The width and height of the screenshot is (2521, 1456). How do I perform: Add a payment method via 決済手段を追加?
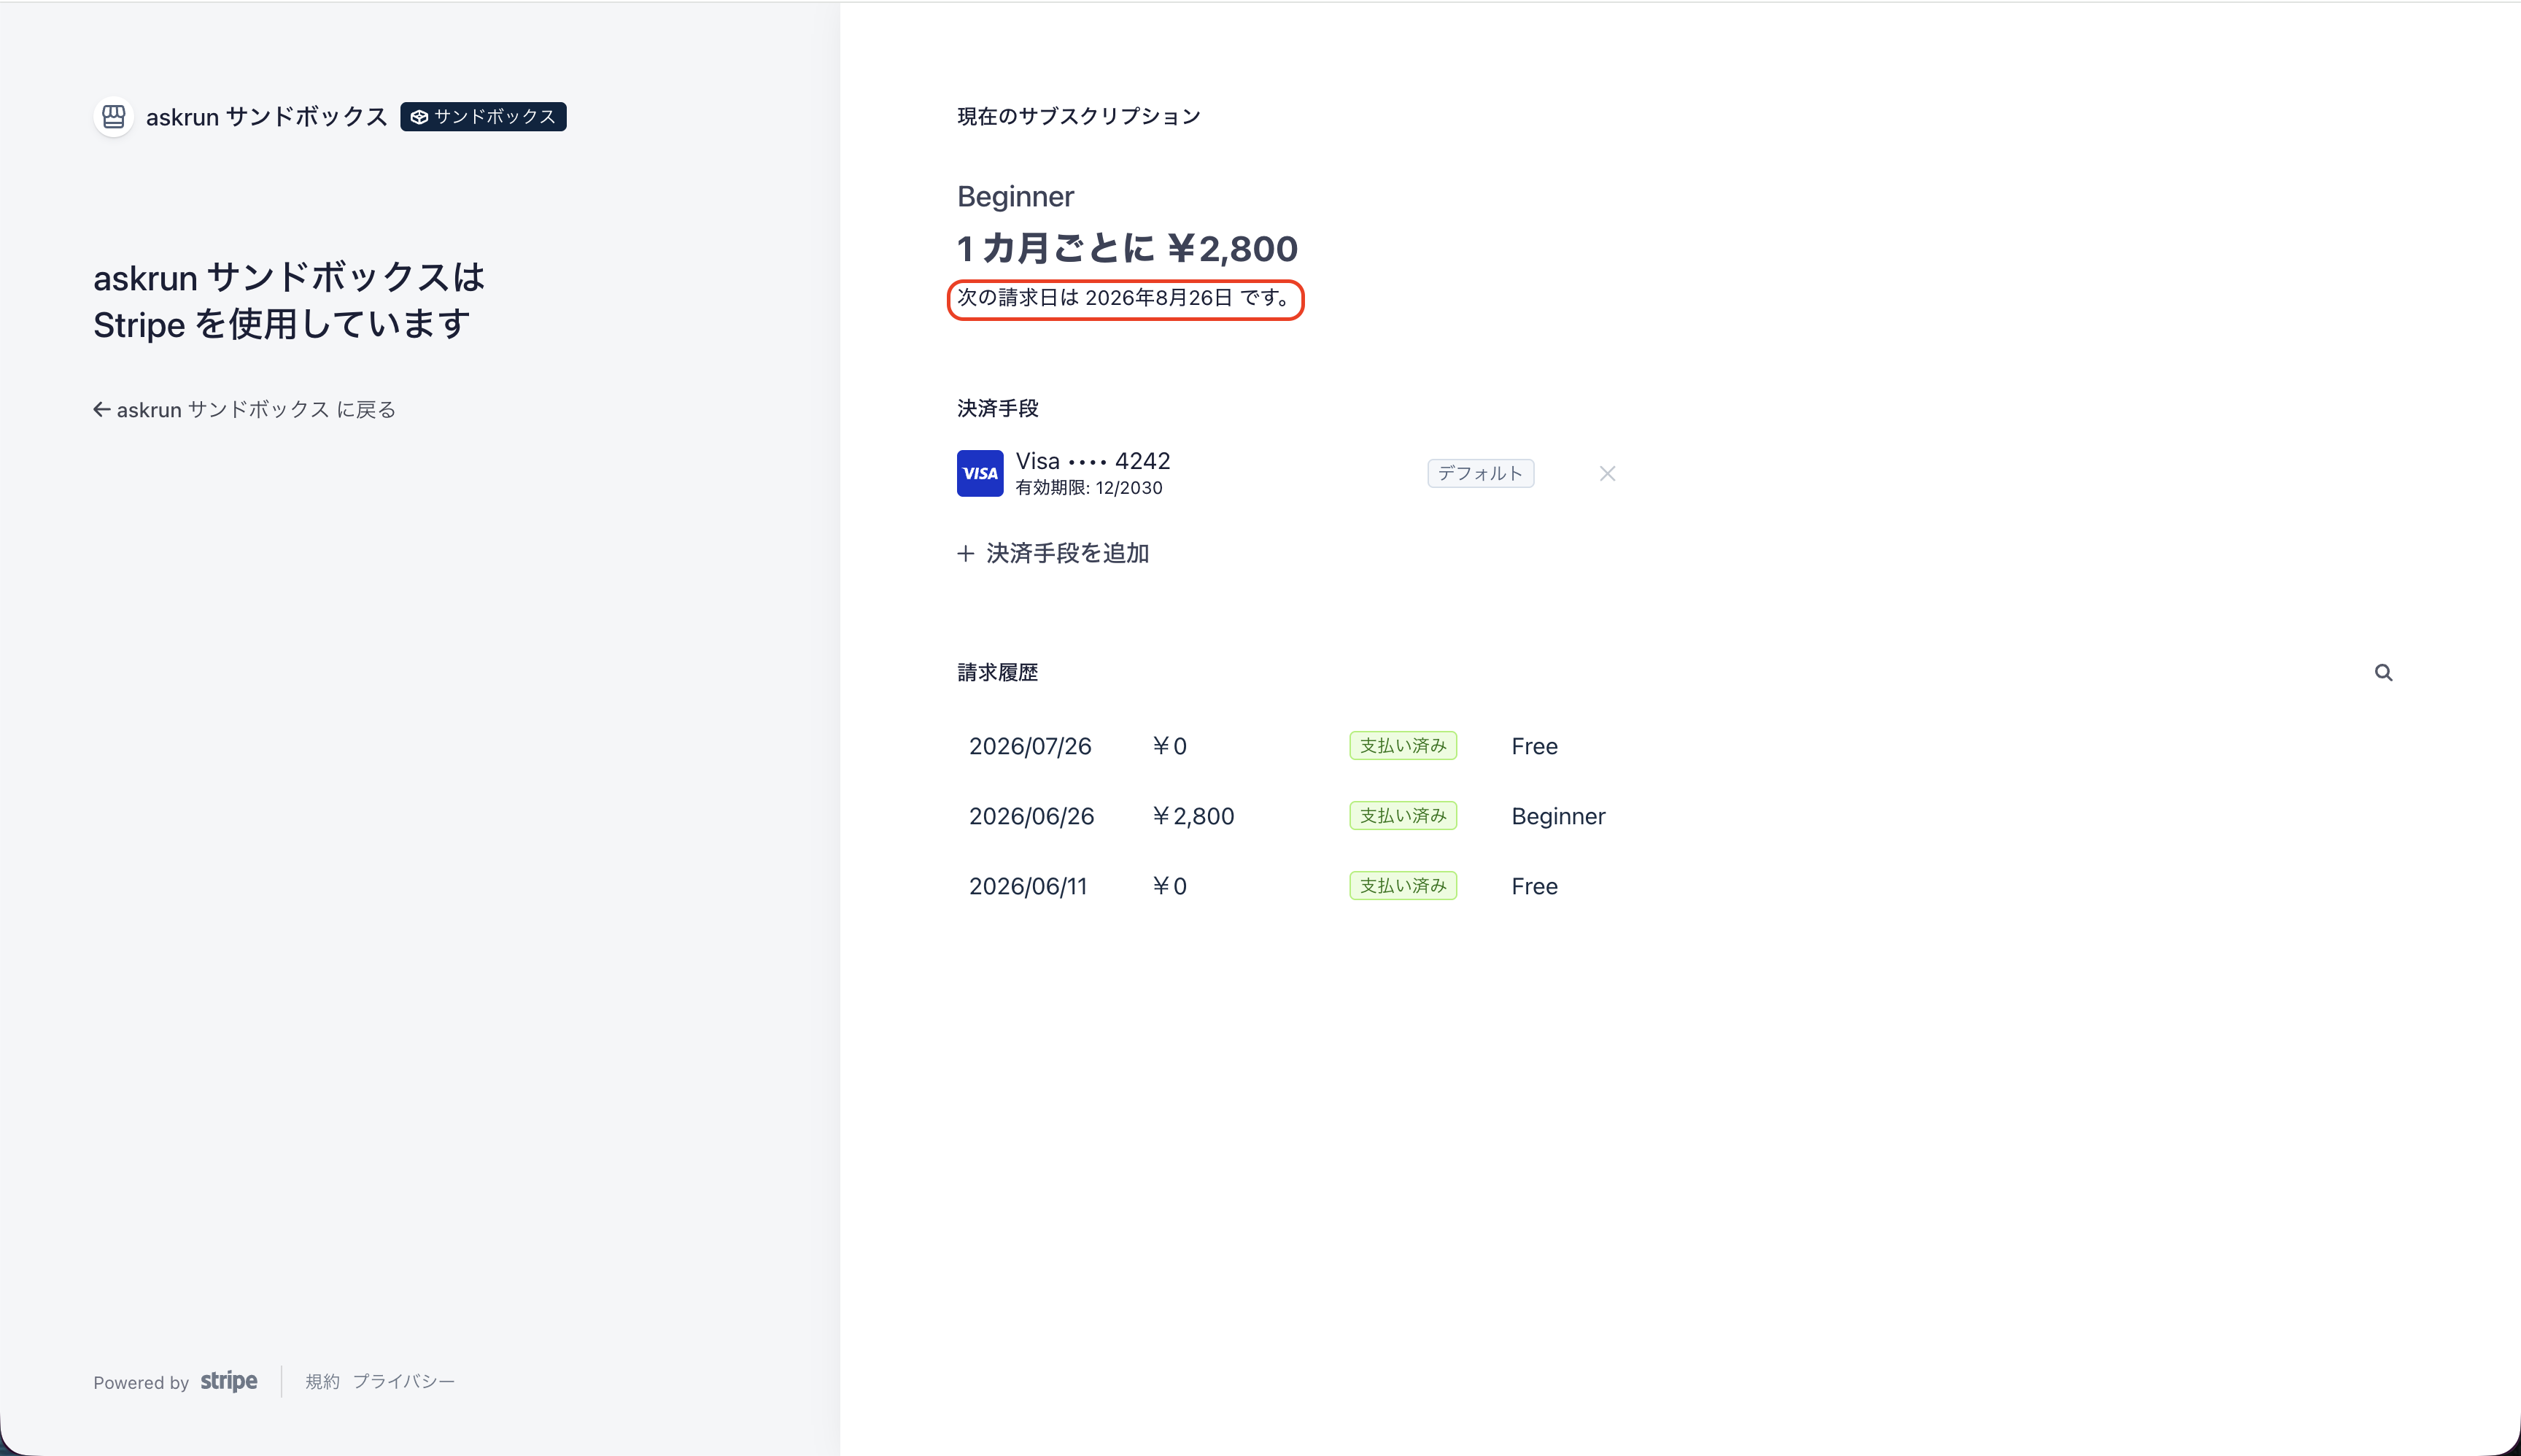(x=1053, y=554)
